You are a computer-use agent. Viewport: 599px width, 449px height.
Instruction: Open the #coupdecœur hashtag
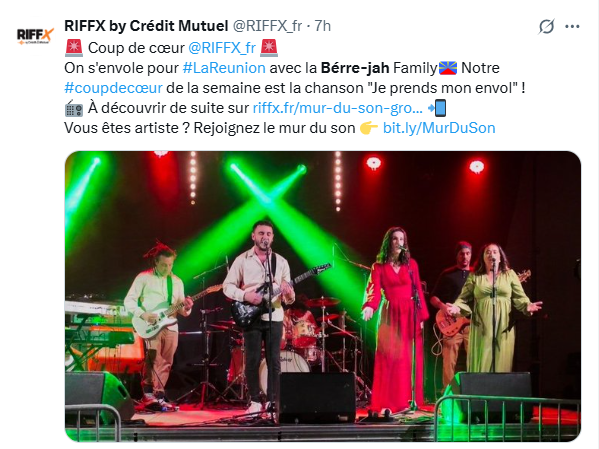pyautogui.click(x=113, y=88)
